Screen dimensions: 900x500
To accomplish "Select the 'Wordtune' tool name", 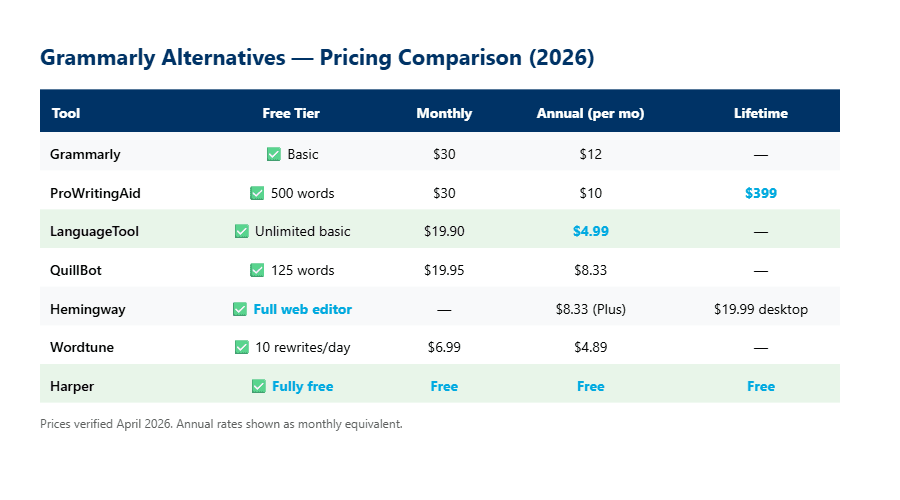I will (x=81, y=347).
